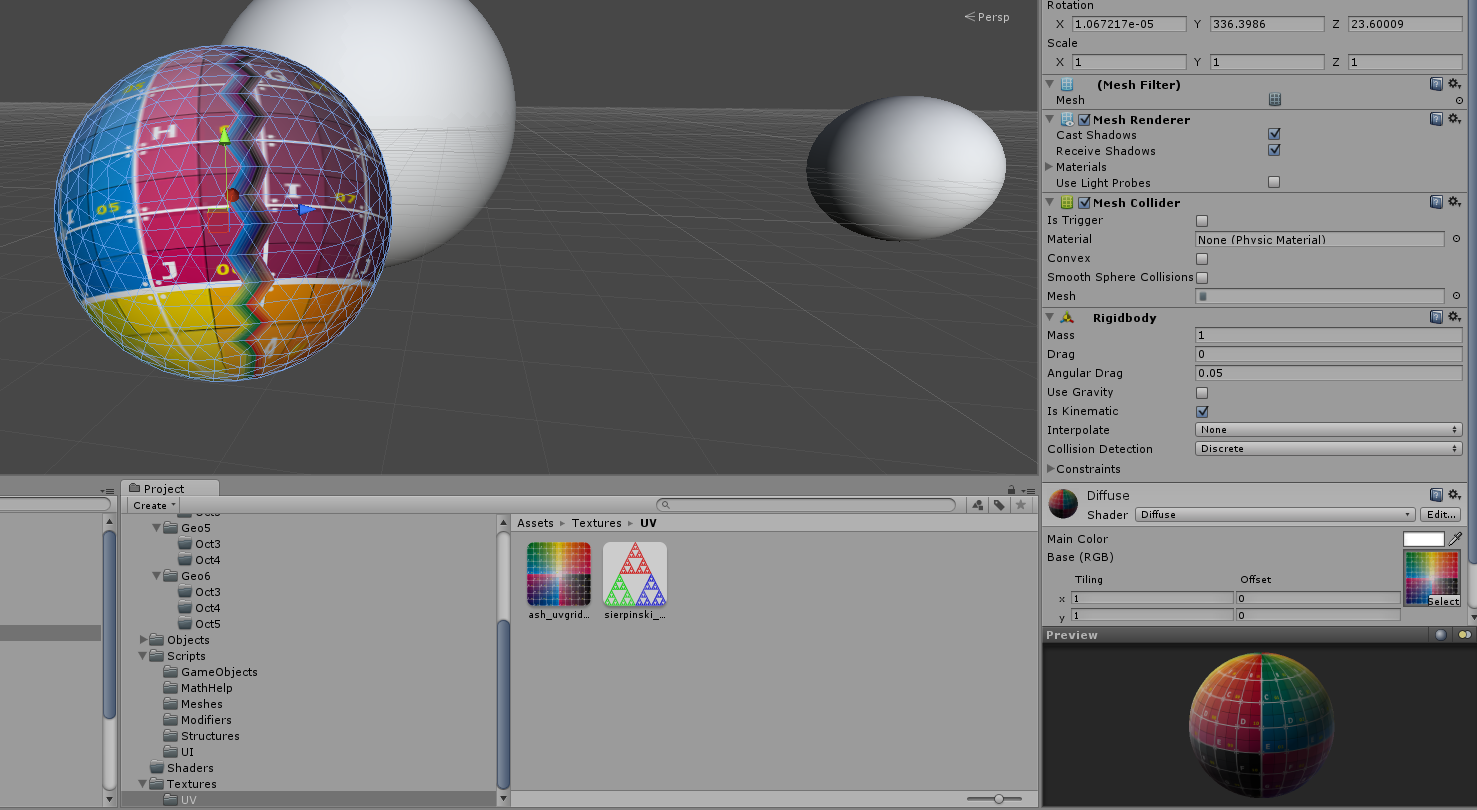Screen dimensions: 1477x810
Task: Toggle Mesh Renderer enabled checkbox
Action: (1084, 120)
